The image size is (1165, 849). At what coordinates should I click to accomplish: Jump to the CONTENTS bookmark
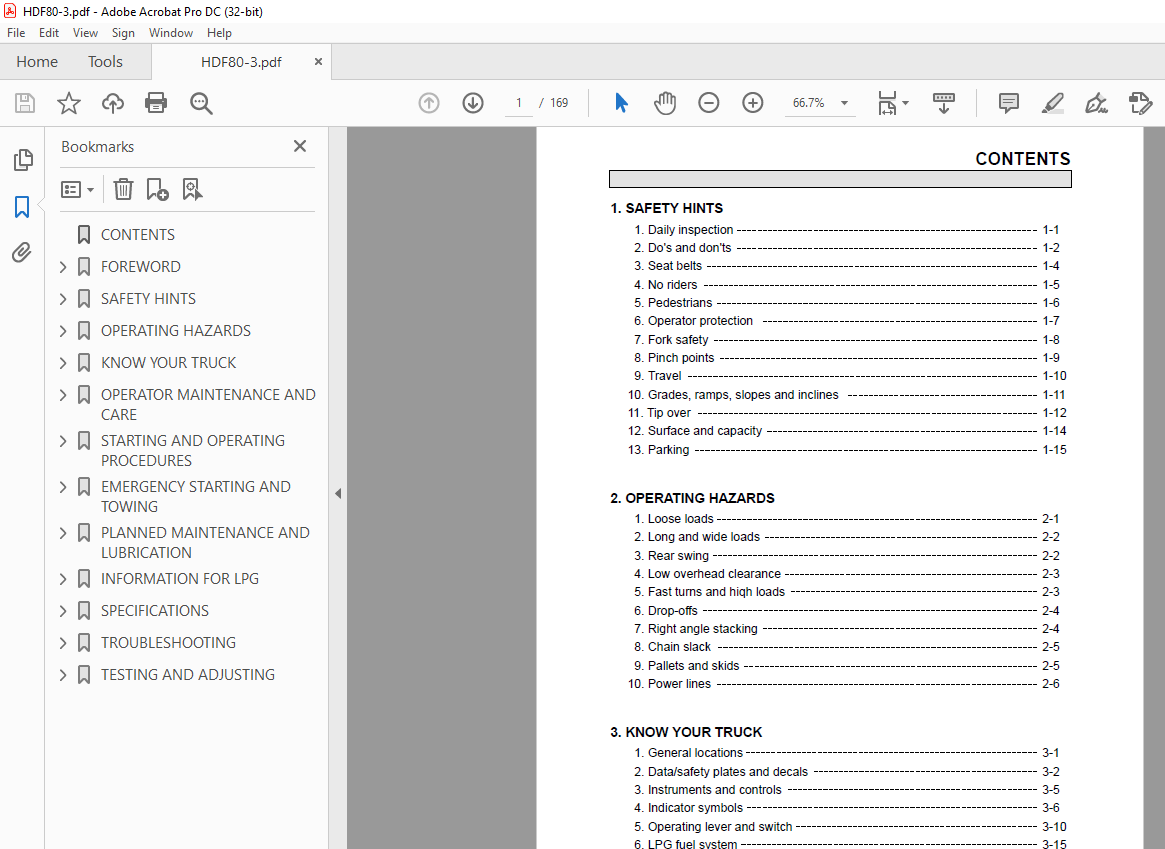[x=137, y=235]
